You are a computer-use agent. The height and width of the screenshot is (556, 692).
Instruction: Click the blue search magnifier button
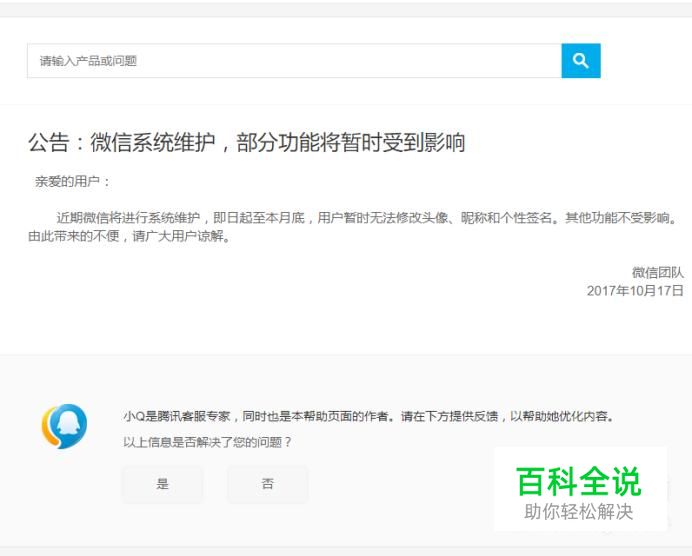pyautogui.click(x=581, y=60)
